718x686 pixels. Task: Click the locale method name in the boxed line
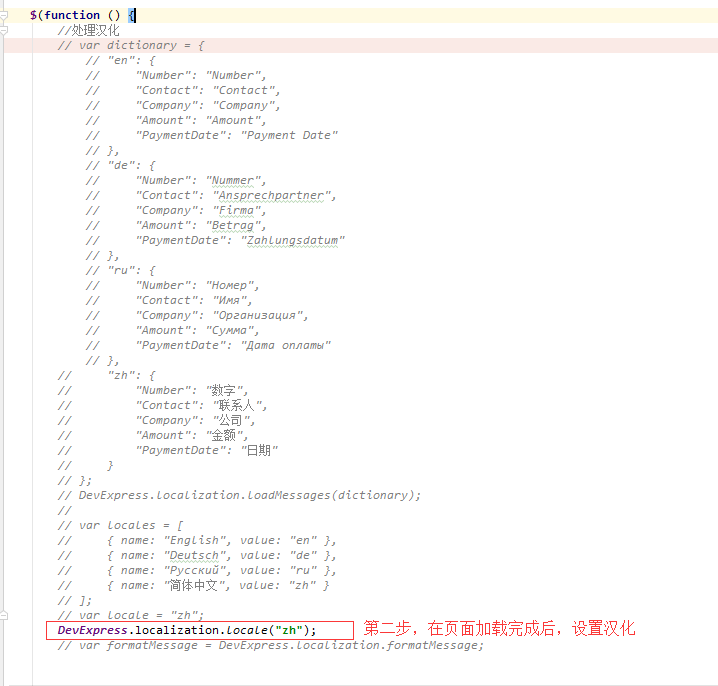pos(246,630)
